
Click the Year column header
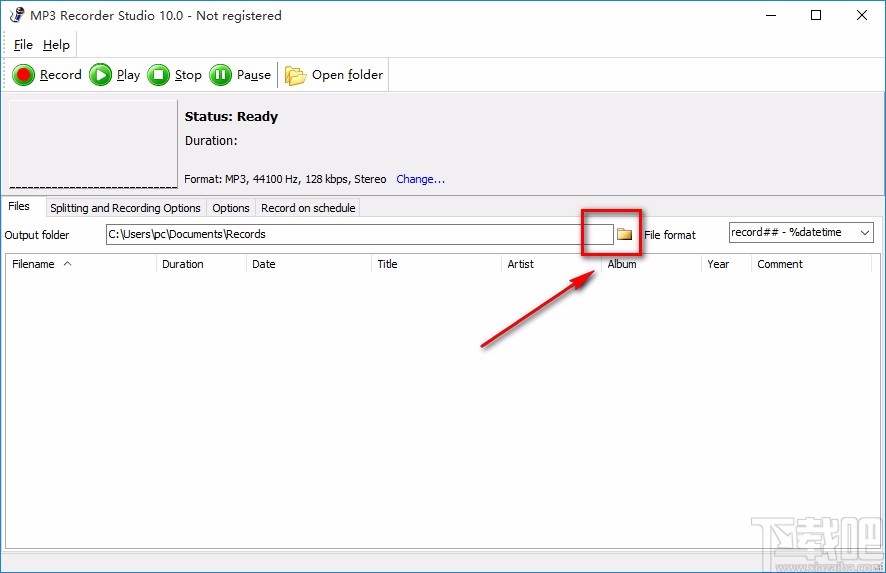point(726,264)
